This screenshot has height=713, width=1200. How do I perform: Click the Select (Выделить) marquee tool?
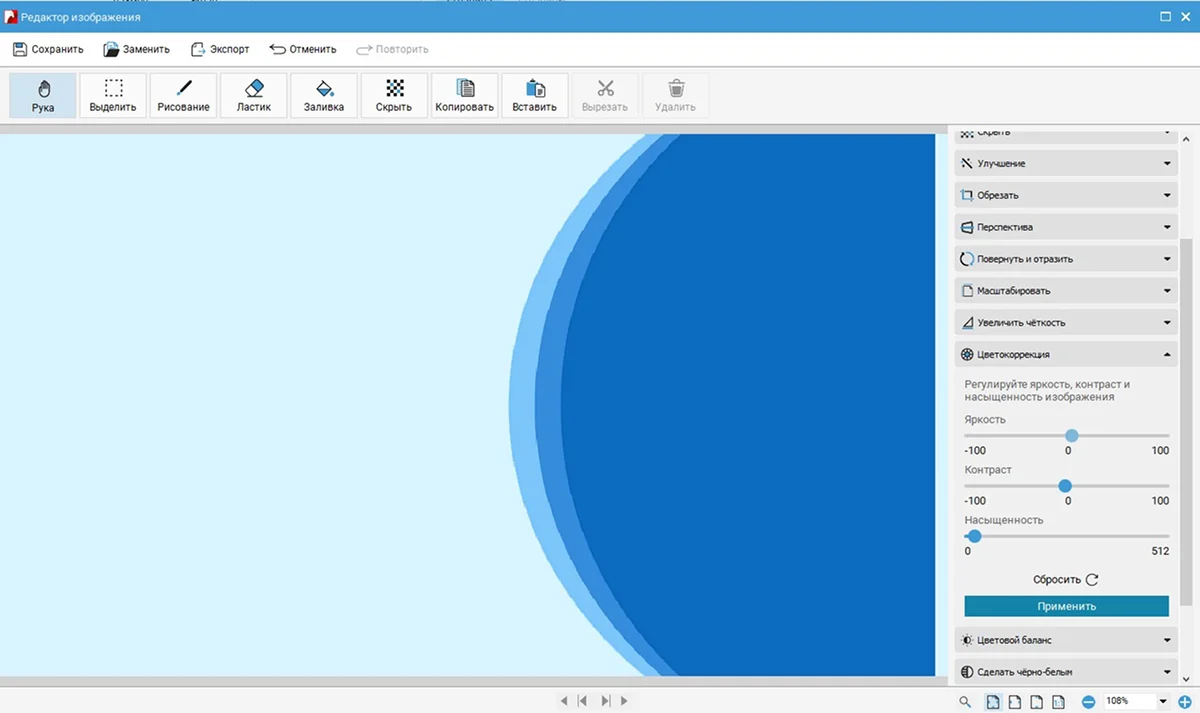(113, 96)
